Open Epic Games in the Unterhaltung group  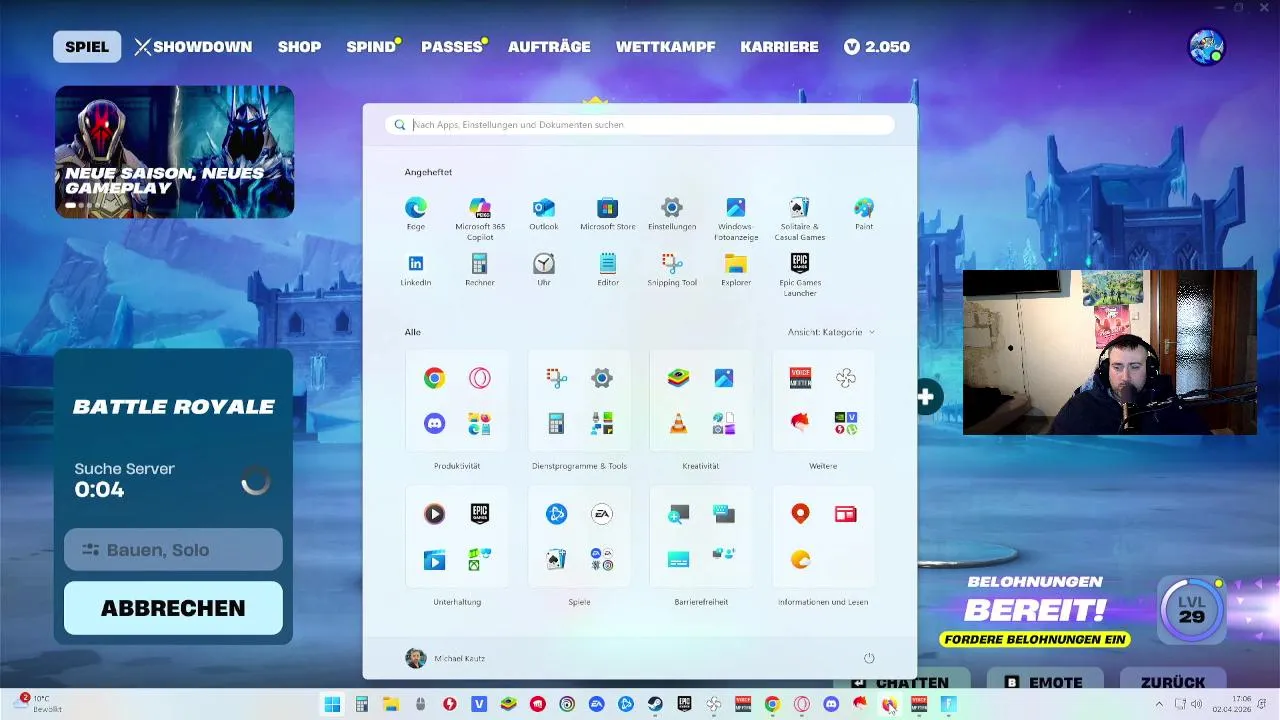[x=480, y=514]
